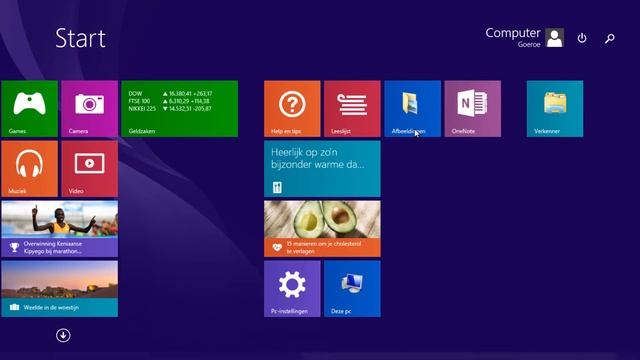Image resolution: width=640 pixels, height=360 pixels.
Task: Open the Verkenner file explorer tile
Action: pos(555,109)
